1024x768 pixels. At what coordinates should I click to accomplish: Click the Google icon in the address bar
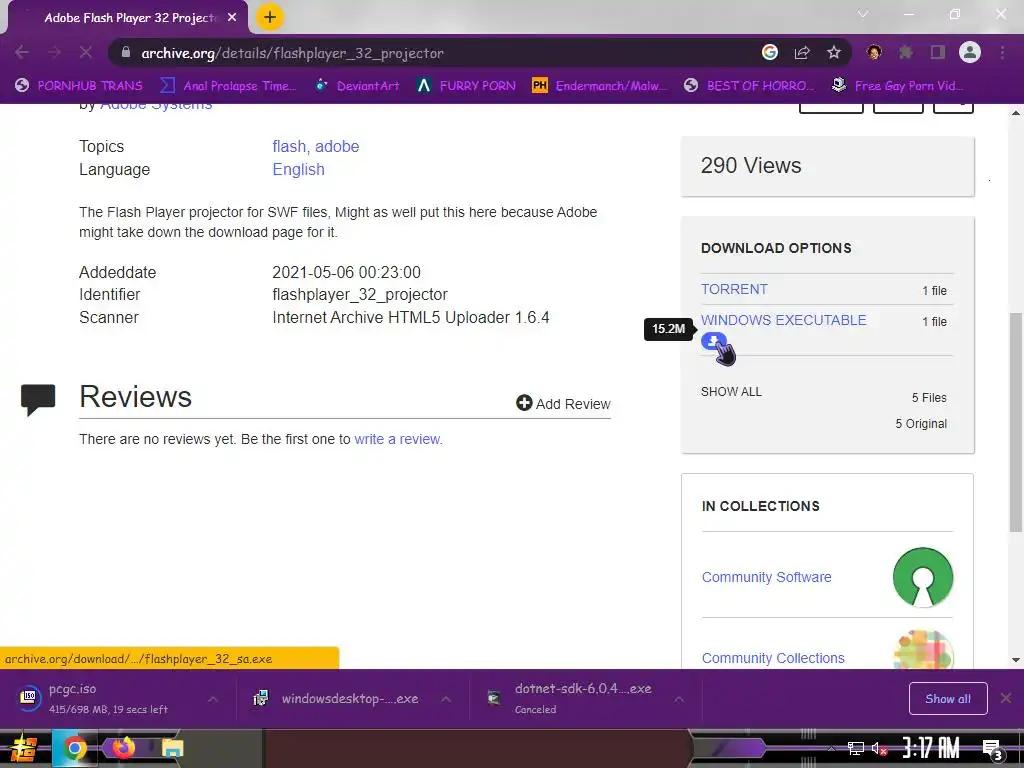pos(770,52)
